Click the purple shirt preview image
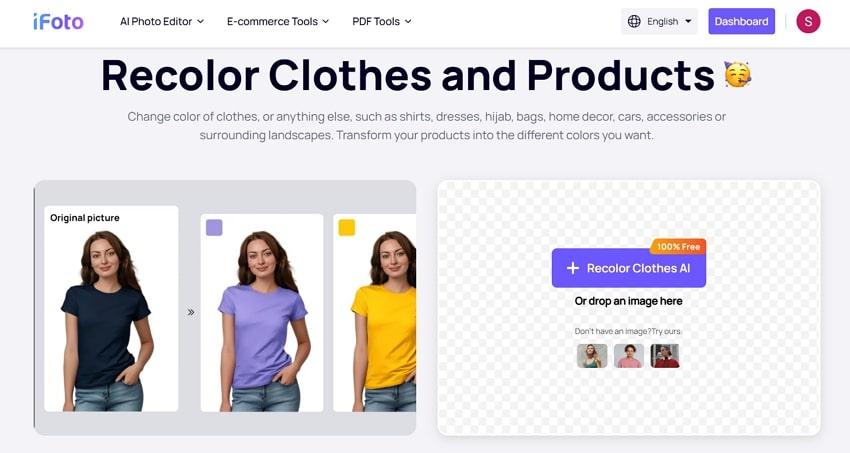Image resolution: width=850 pixels, height=453 pixels. tap(262, 313)
